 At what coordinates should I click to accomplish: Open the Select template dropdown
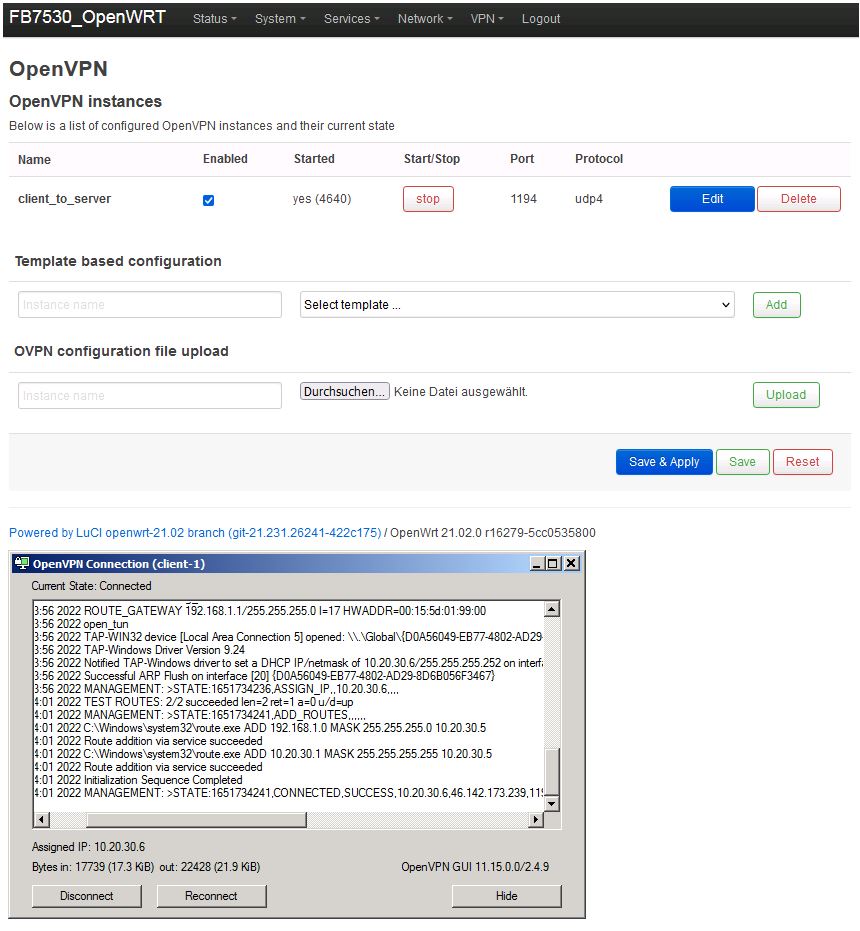pyautogui.click(x=517, y=305)
